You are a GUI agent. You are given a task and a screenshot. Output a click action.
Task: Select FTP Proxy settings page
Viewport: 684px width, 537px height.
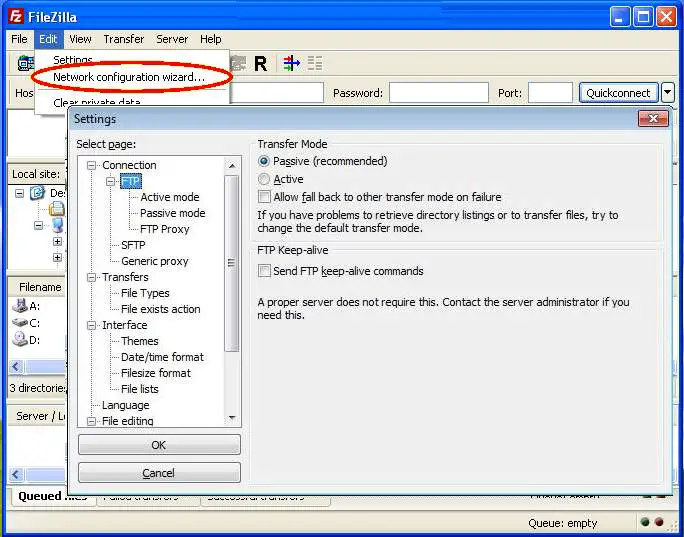[164, 229]
